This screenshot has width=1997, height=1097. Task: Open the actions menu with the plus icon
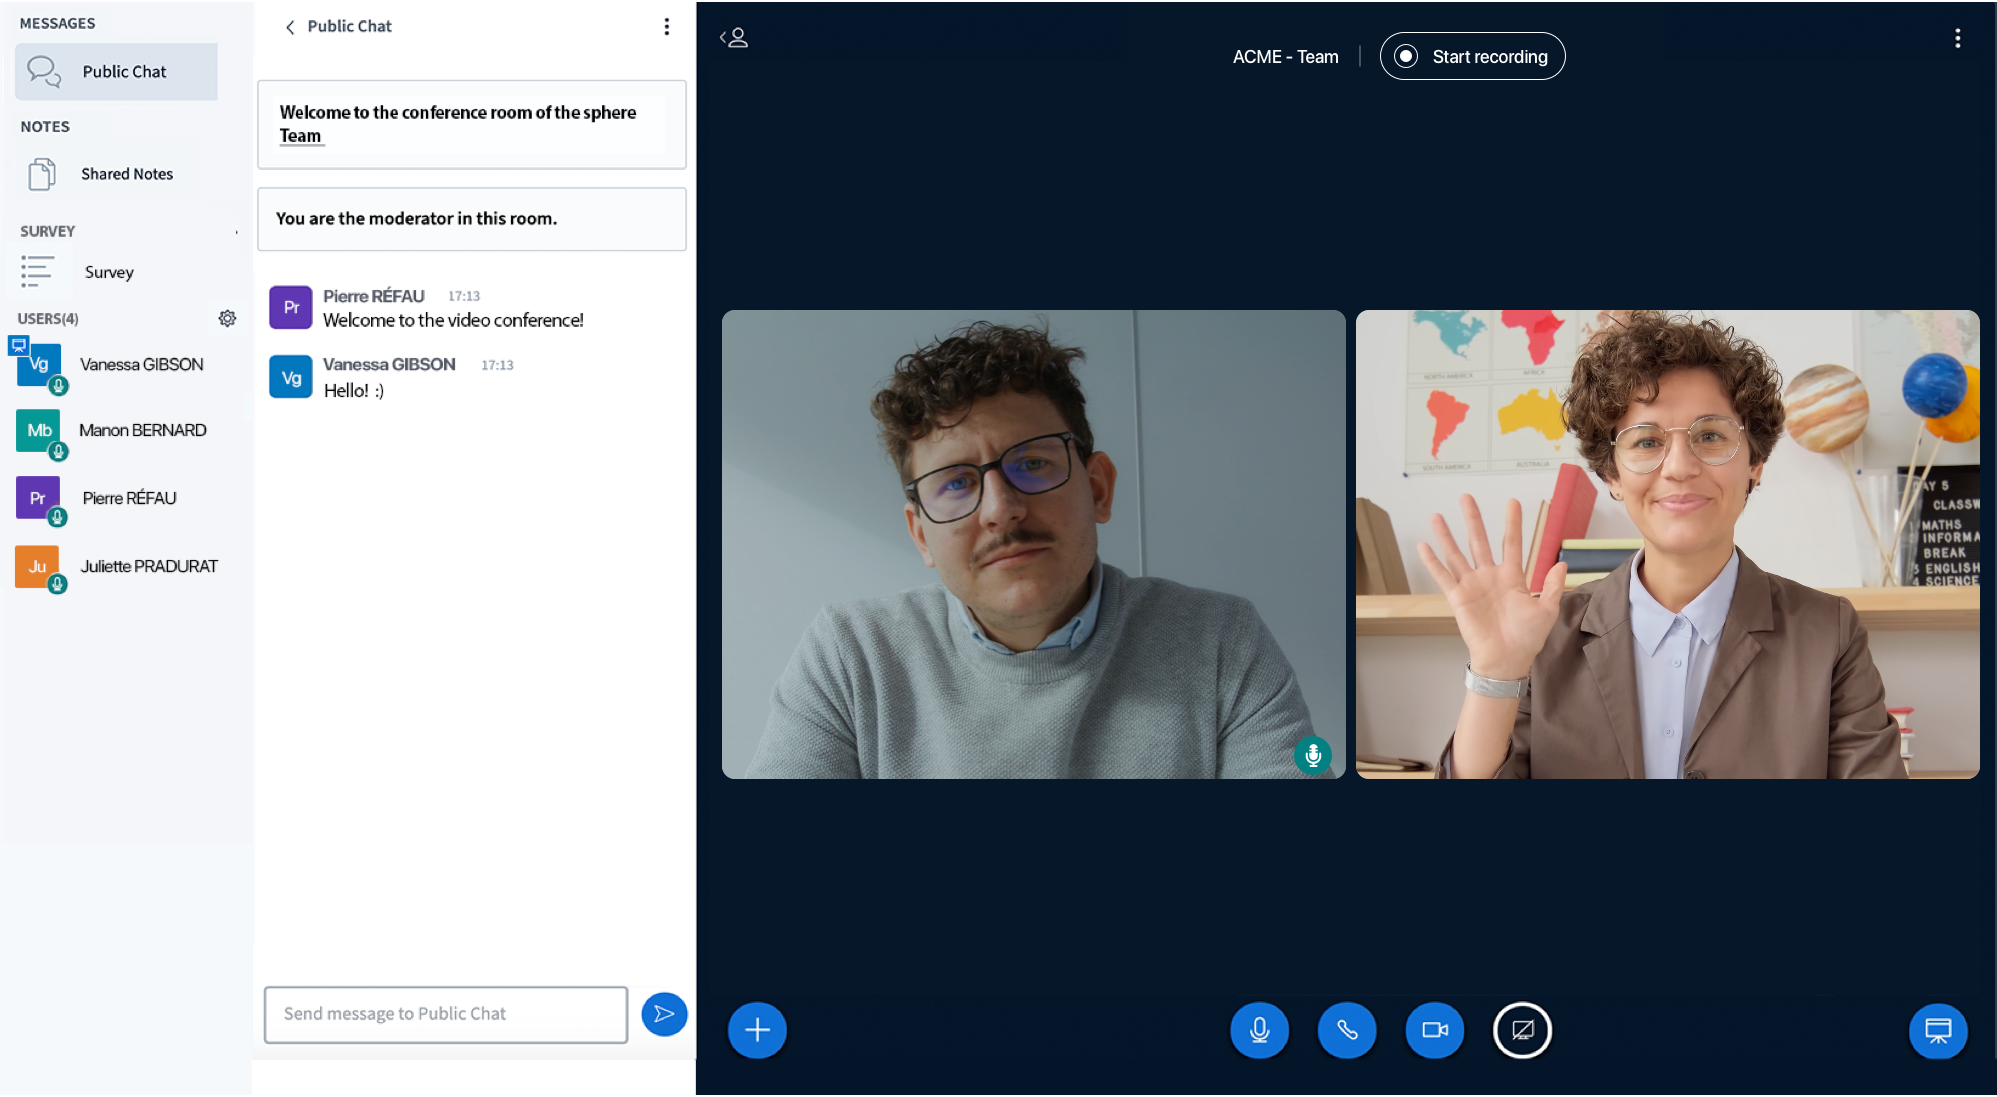(757, 1030)
